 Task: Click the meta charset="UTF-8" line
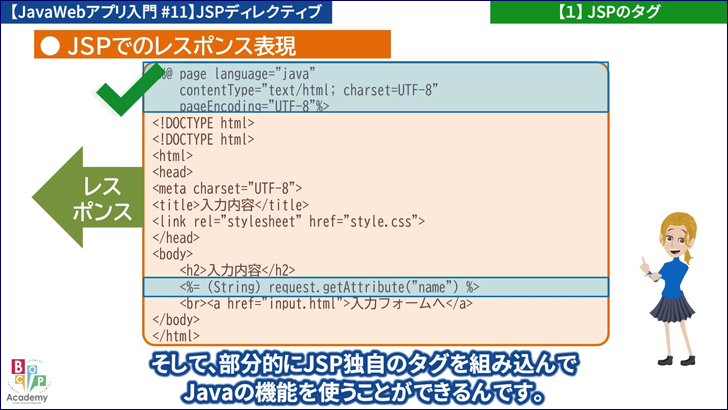point(227,188)
